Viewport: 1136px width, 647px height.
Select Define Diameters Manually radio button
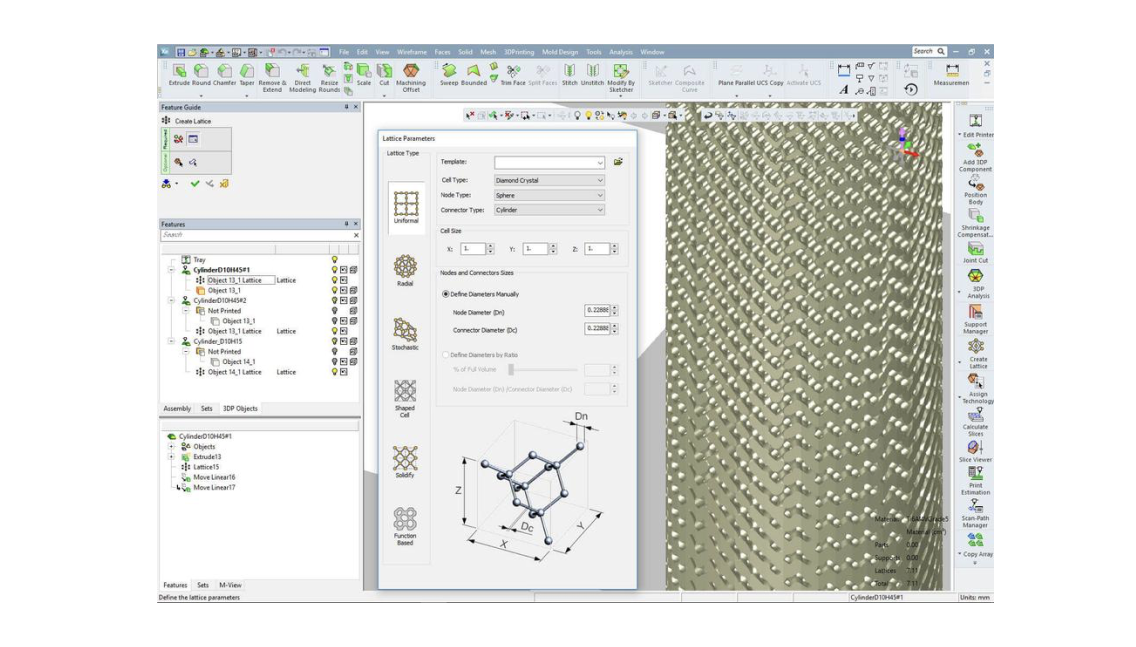tap(446, 294)
